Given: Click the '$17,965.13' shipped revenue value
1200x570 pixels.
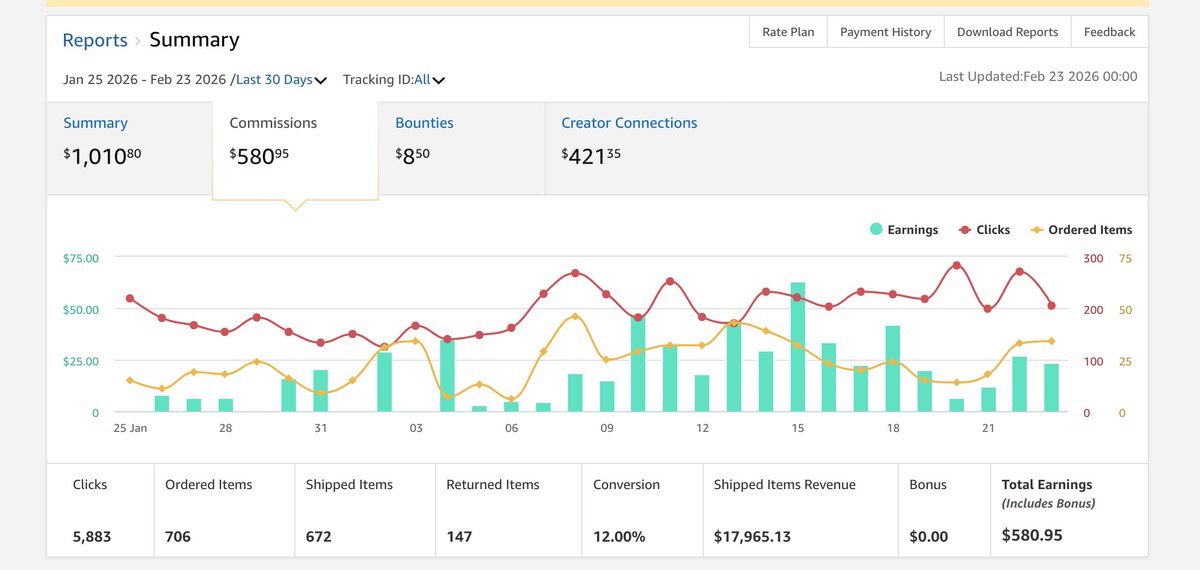Looking at the screenshot, I should pos(752,537).
